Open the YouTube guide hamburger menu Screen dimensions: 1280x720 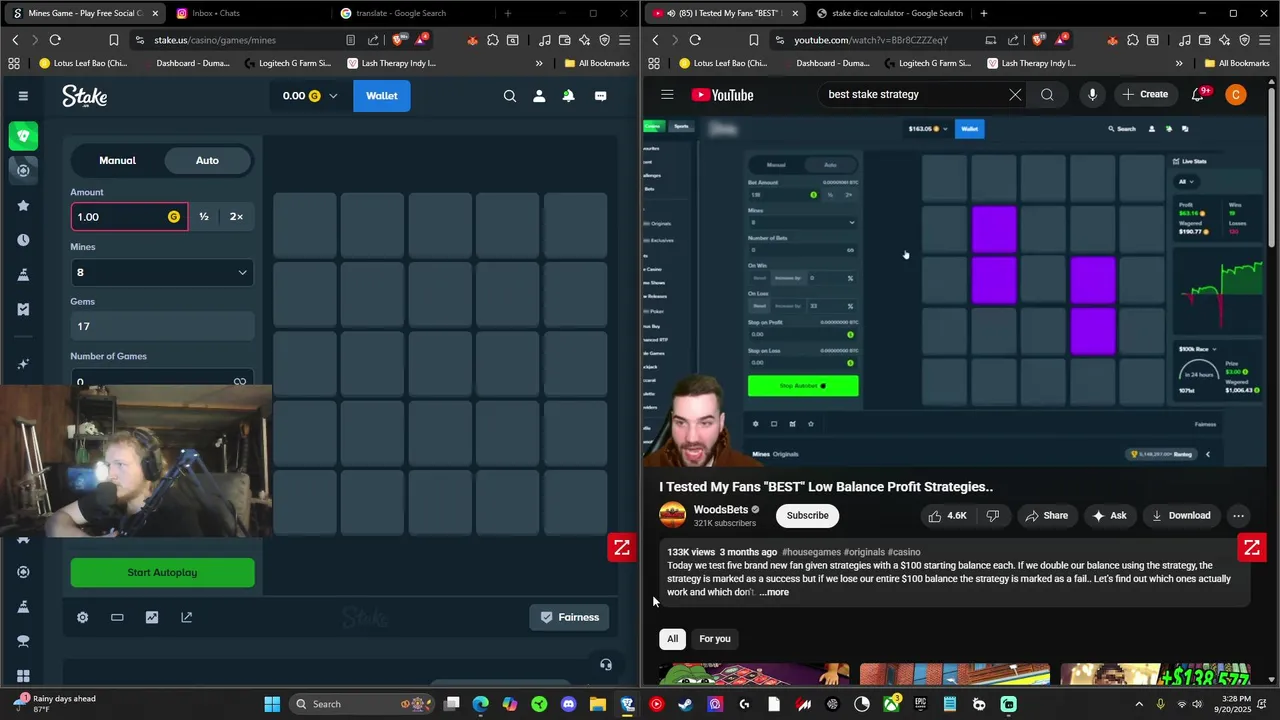[667, 95]
